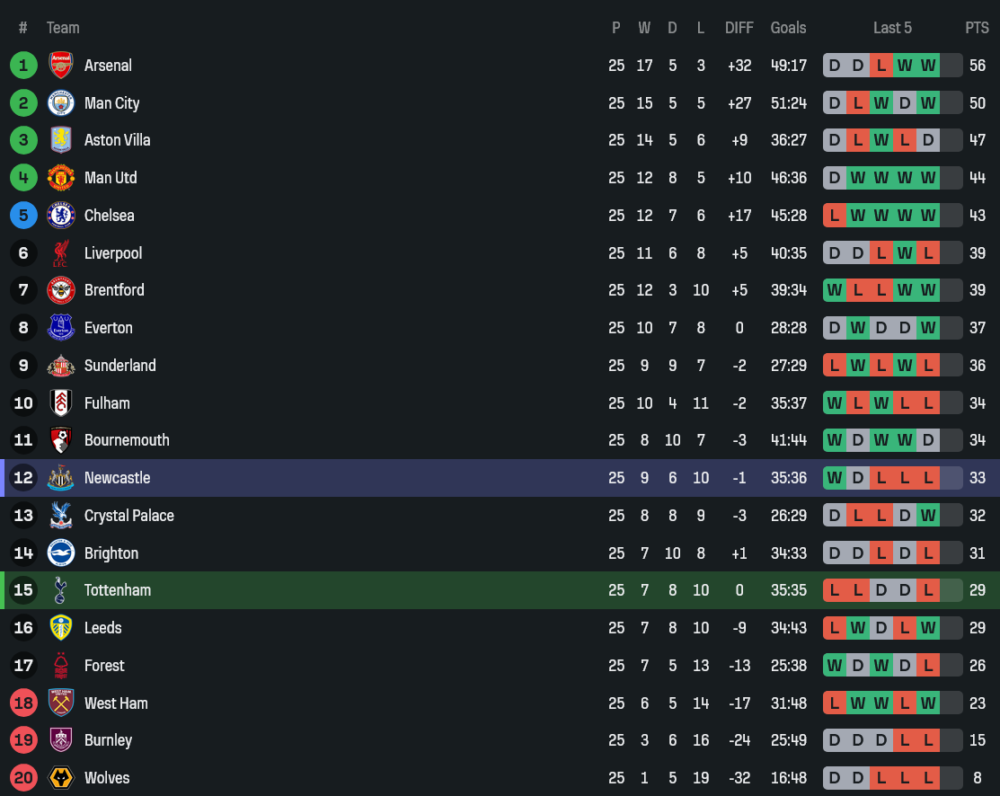Click Man Utd's first D form badge

(834, 178)
